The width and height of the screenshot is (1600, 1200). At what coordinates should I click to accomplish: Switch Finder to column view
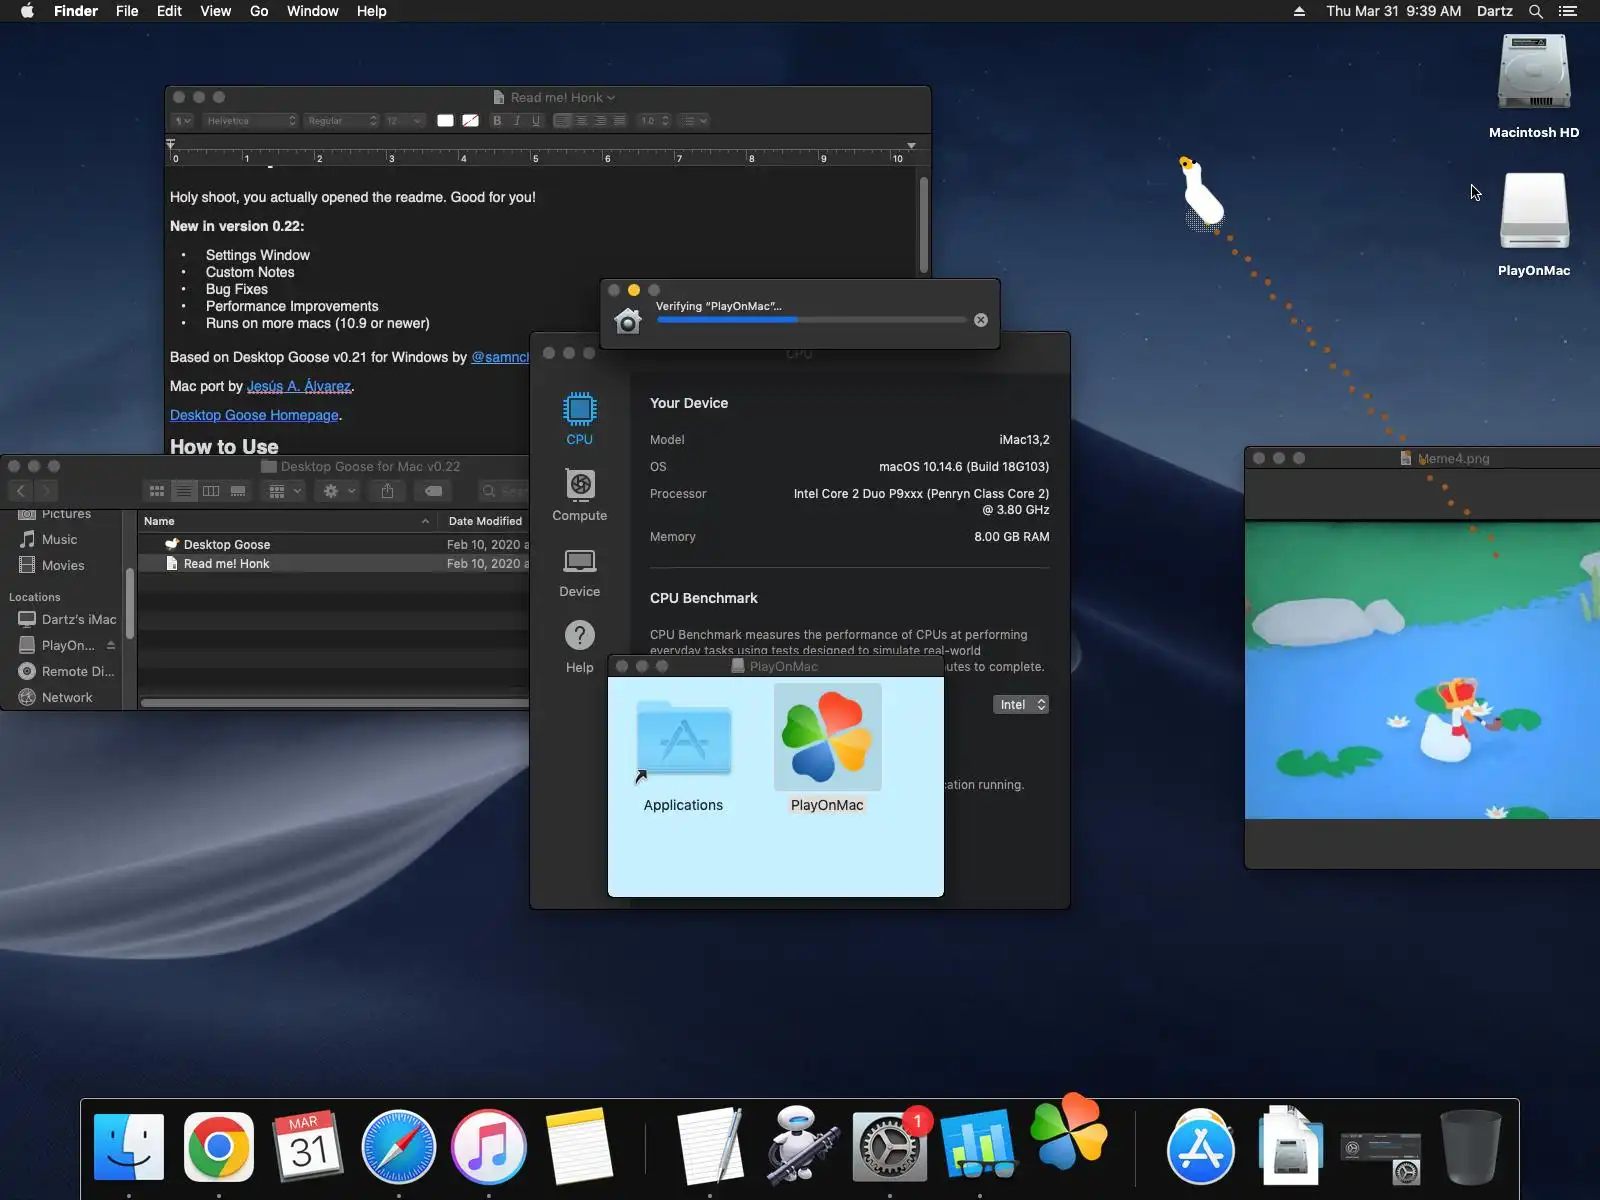tap(211, 491)
